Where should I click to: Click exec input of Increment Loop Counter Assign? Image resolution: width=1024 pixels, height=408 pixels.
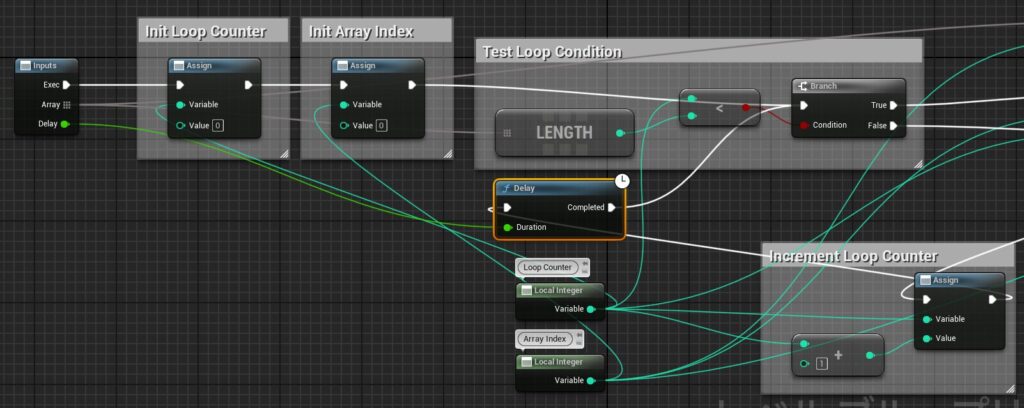927,300
